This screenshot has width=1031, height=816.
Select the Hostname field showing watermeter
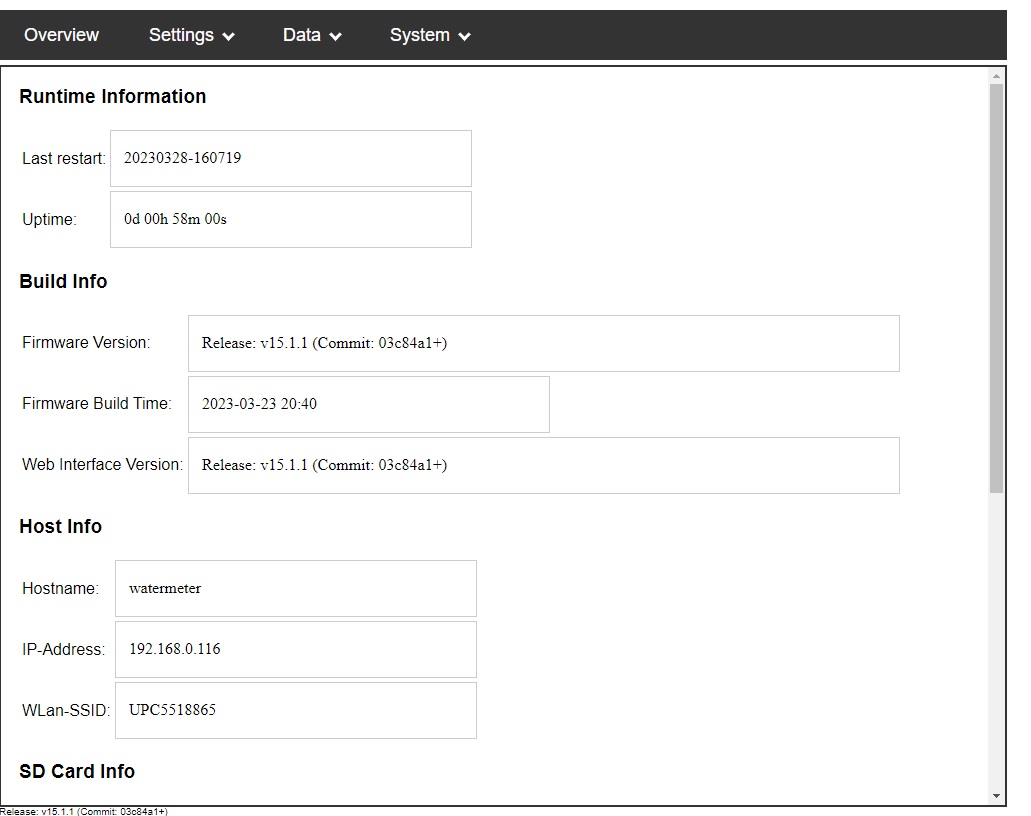(x=296, y=588)
